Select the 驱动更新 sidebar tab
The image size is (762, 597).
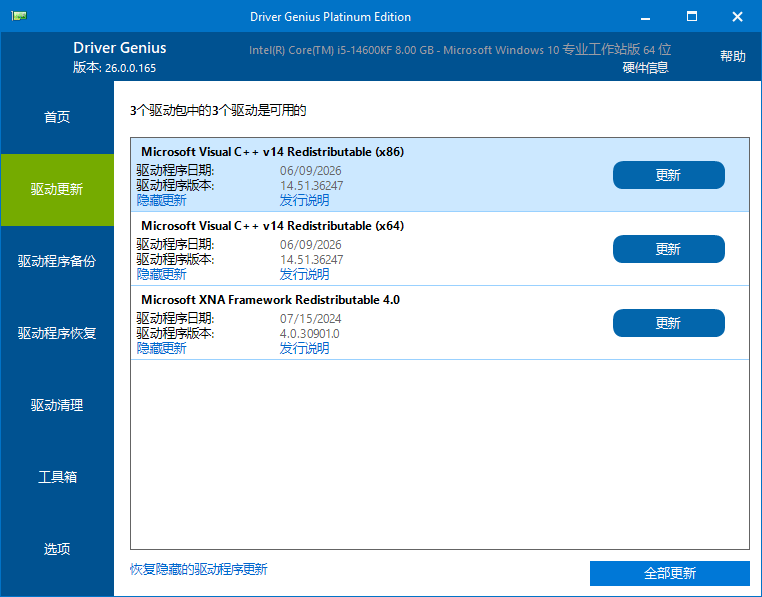point(57,189)
